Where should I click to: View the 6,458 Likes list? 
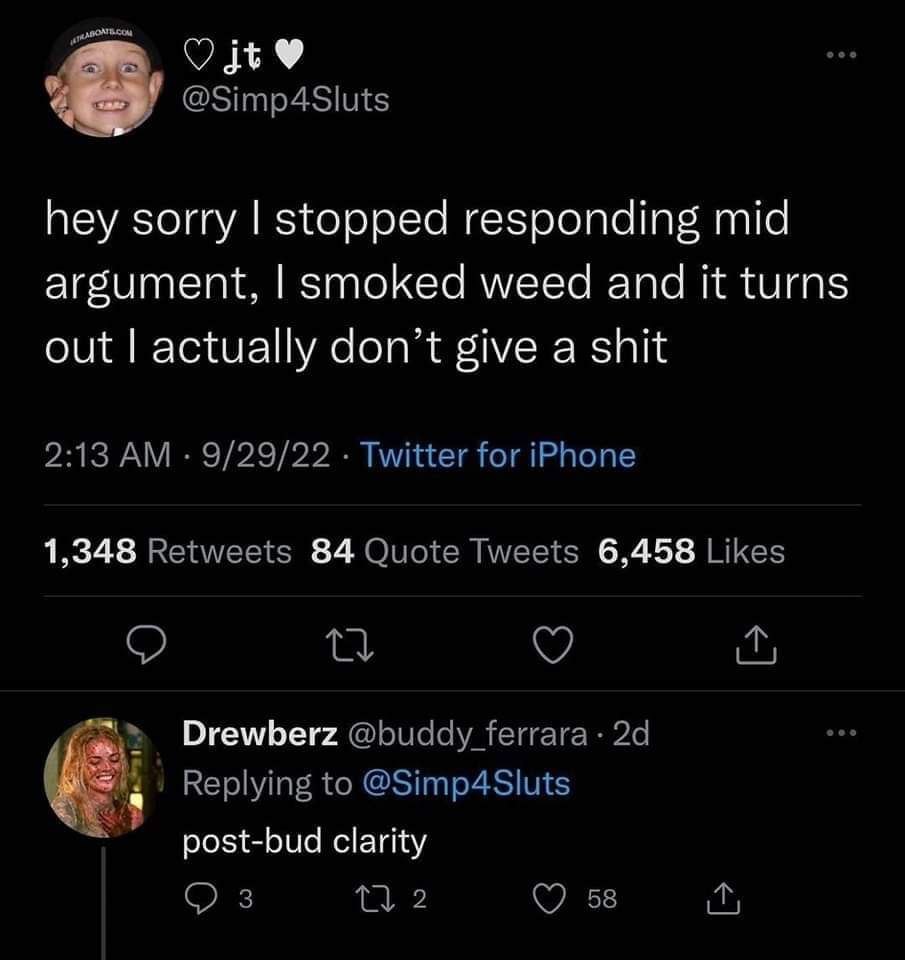[691, 551]
